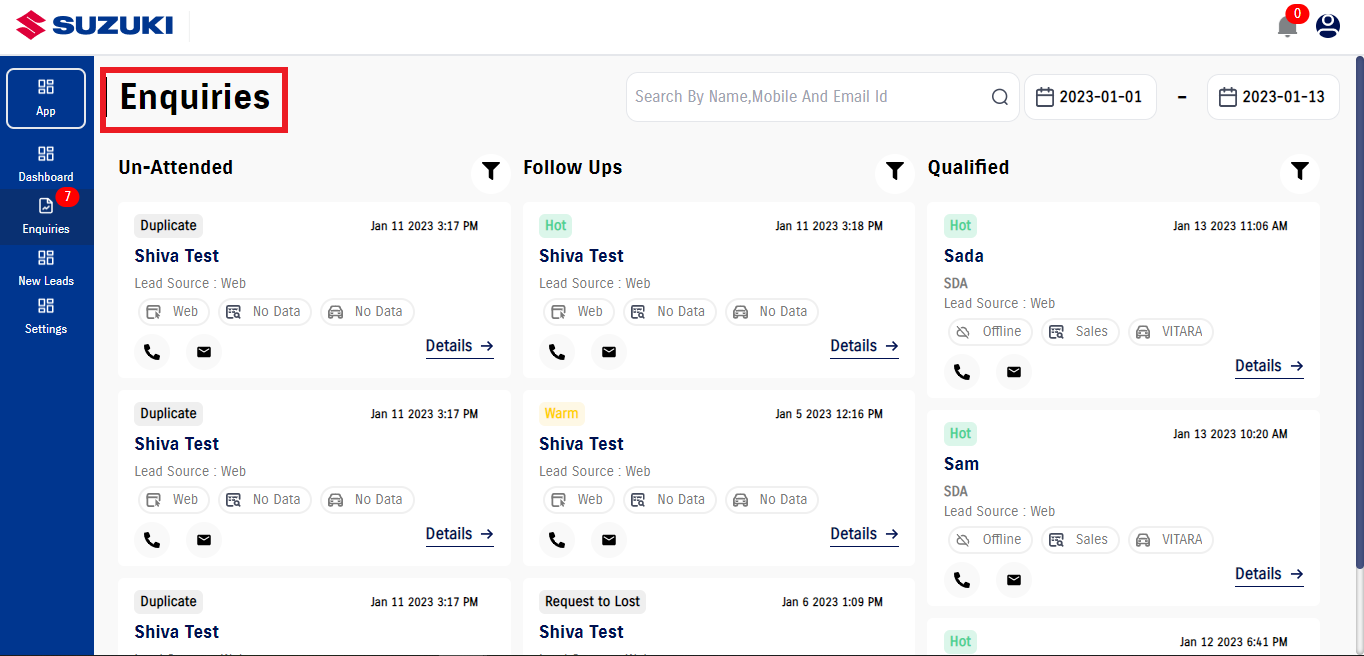Image resolution: width=1364 pixels, height=656 pixels.
Task: Open the end date picker 2023-01-13
Action: pos(1273,97)
